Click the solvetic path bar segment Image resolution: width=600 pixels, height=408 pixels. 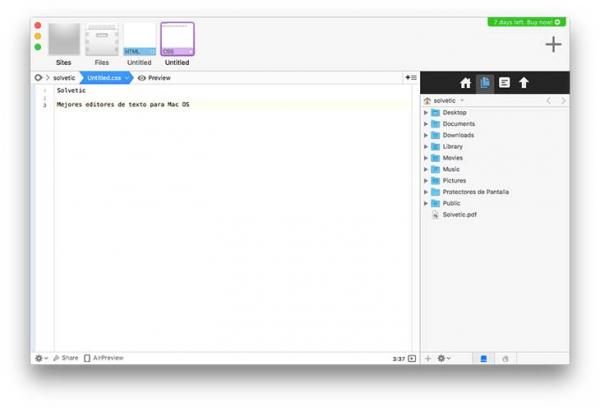64,78
